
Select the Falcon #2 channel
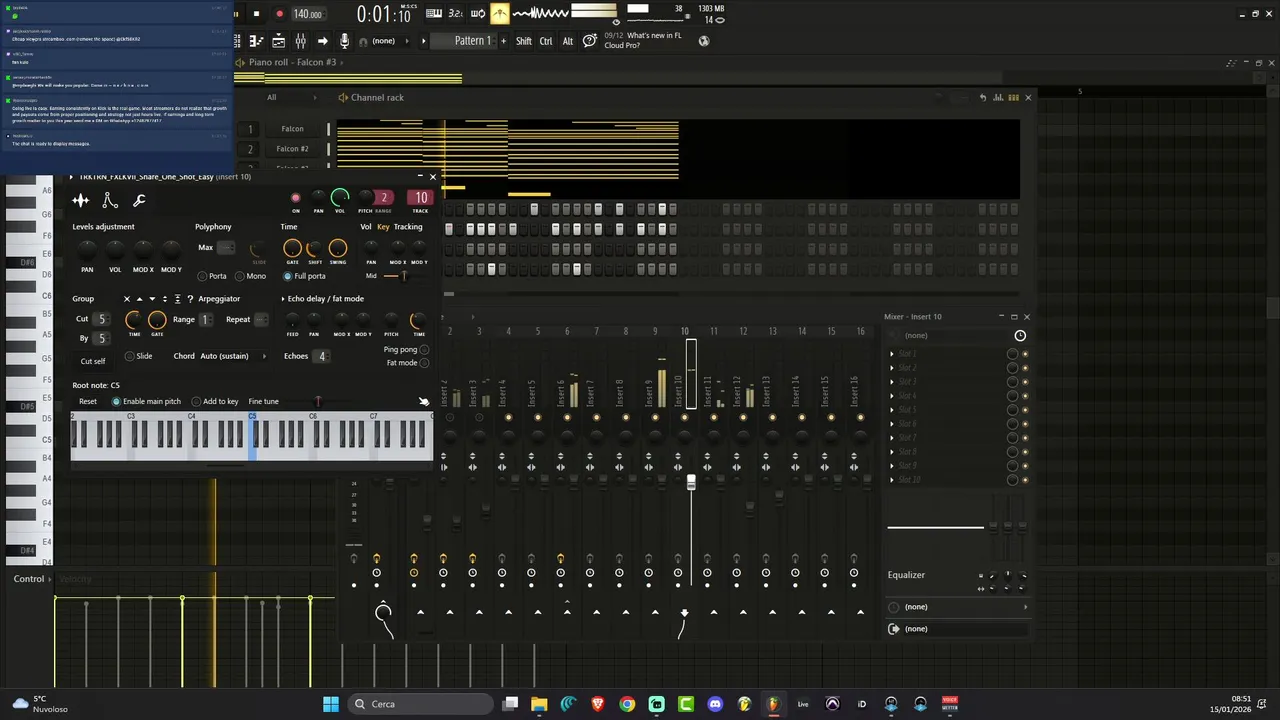click(x=293, y=149)
